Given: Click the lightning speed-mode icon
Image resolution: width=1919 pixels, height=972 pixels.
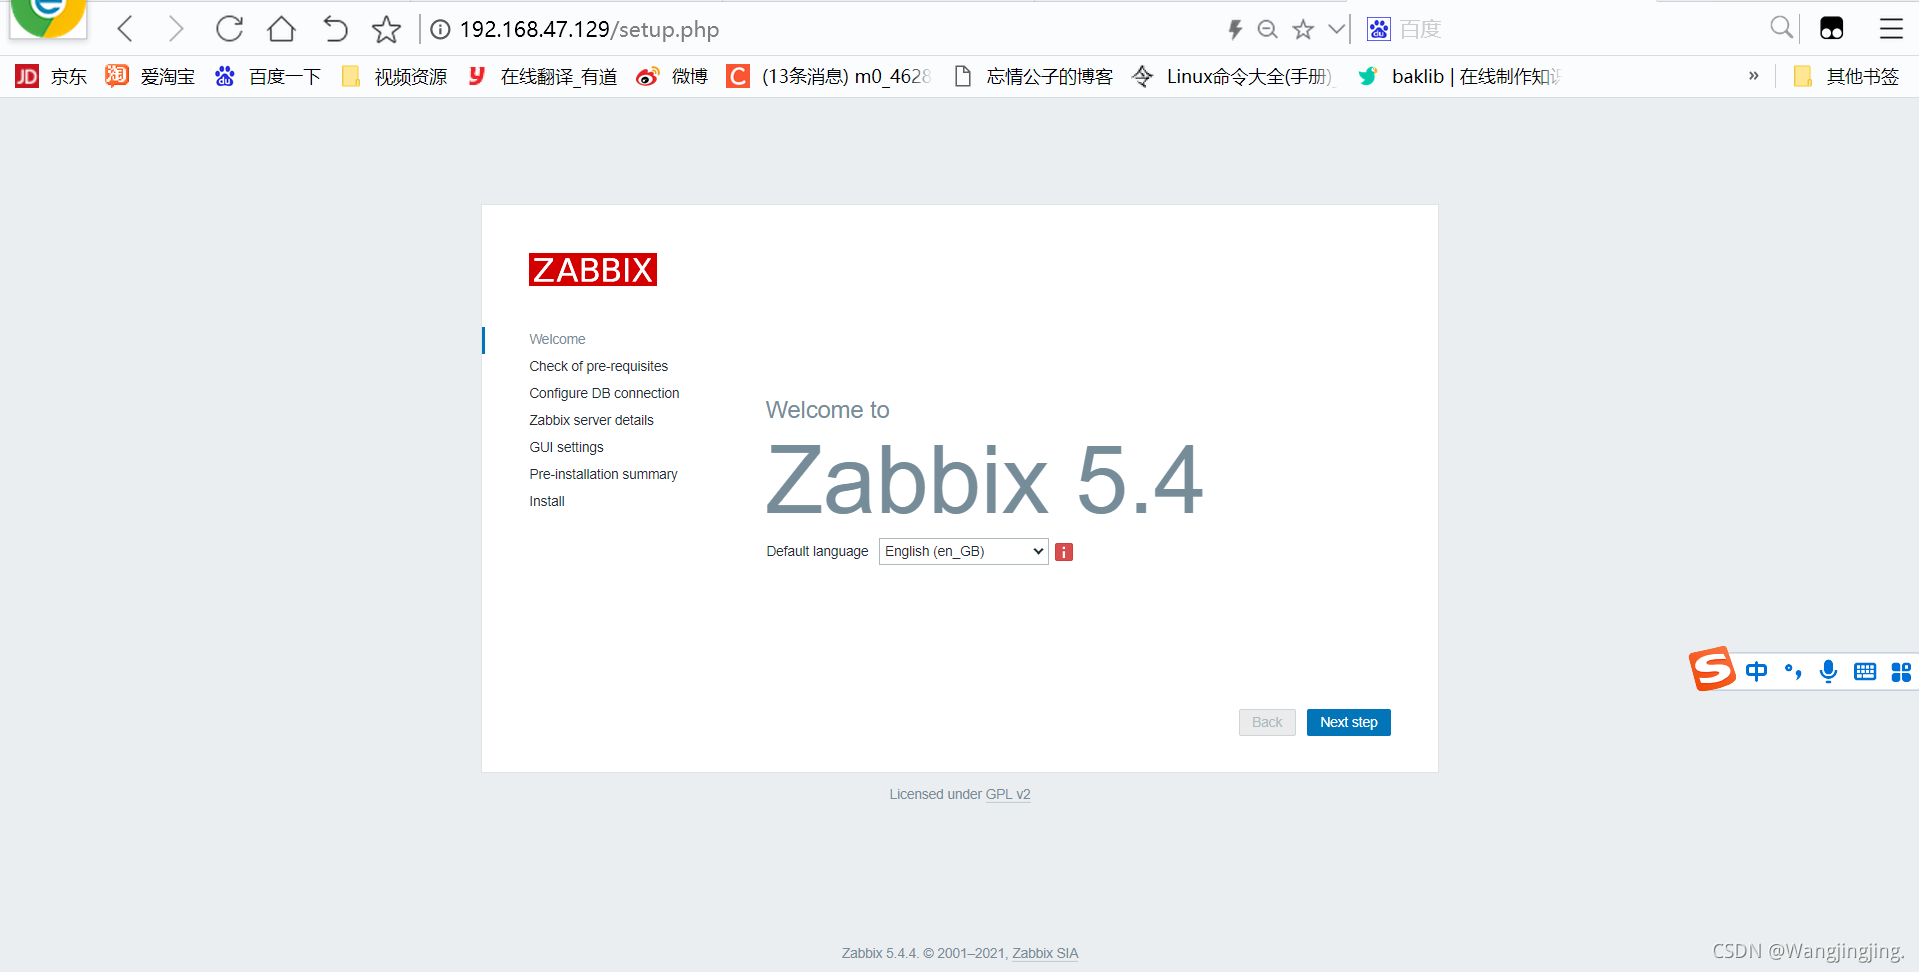Looking at the screenshot, I should pyautogui.click(x=1235, y=29).
